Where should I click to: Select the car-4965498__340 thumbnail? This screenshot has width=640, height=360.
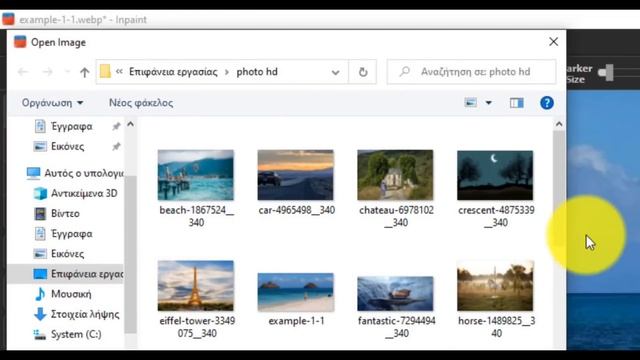click(x=296, y=175)
